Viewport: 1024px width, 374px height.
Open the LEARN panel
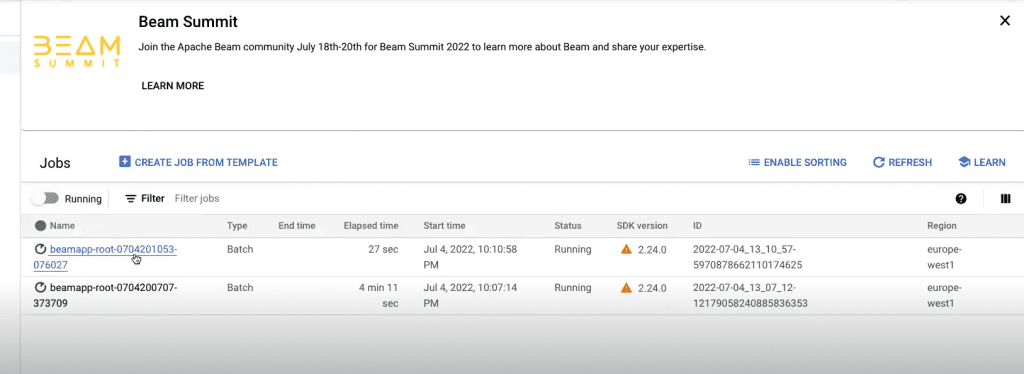(982, 163)
